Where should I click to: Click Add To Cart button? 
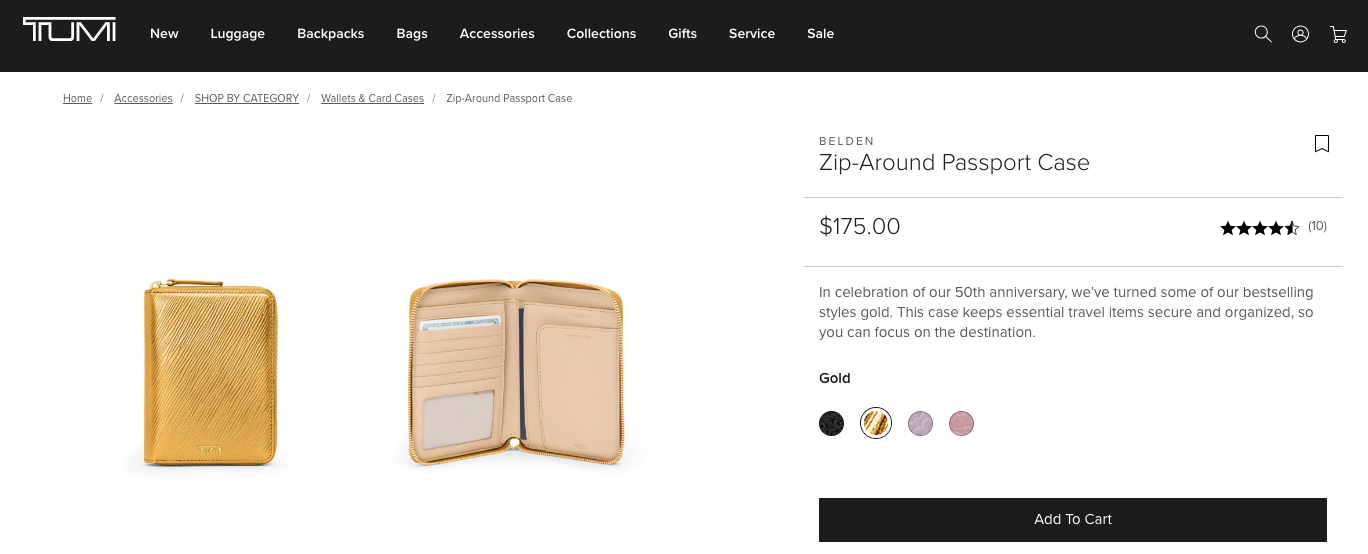[1072, 520]
